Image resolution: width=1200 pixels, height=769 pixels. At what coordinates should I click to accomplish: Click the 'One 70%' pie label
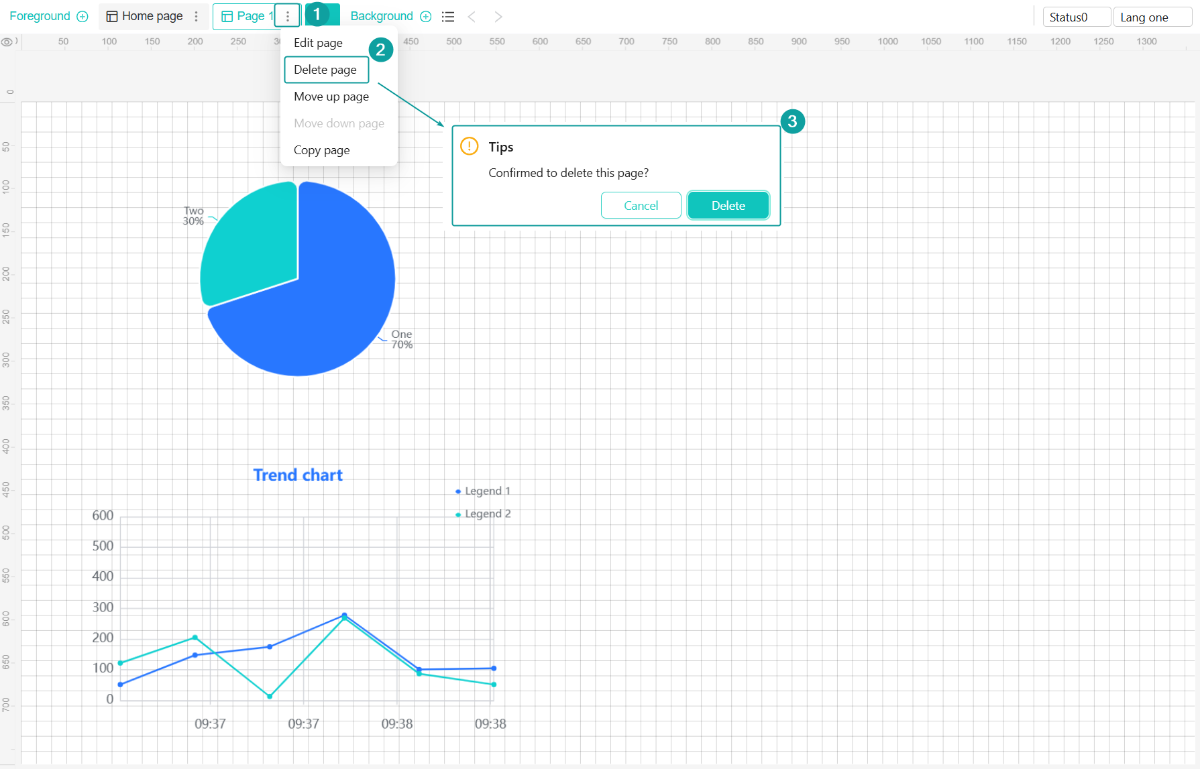[x=402, y=340]
